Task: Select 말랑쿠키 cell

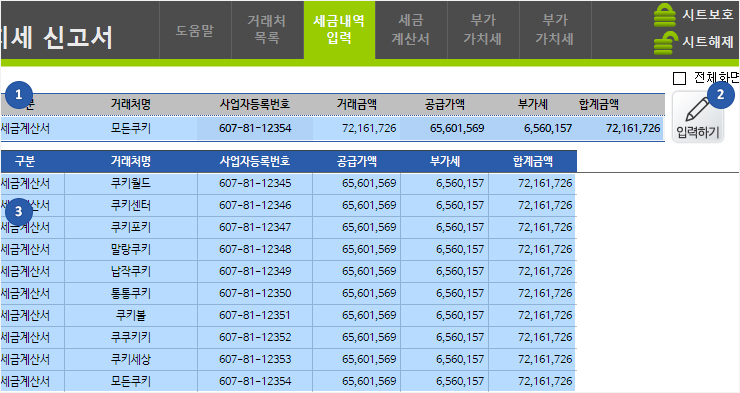Action: pos(131,250)
